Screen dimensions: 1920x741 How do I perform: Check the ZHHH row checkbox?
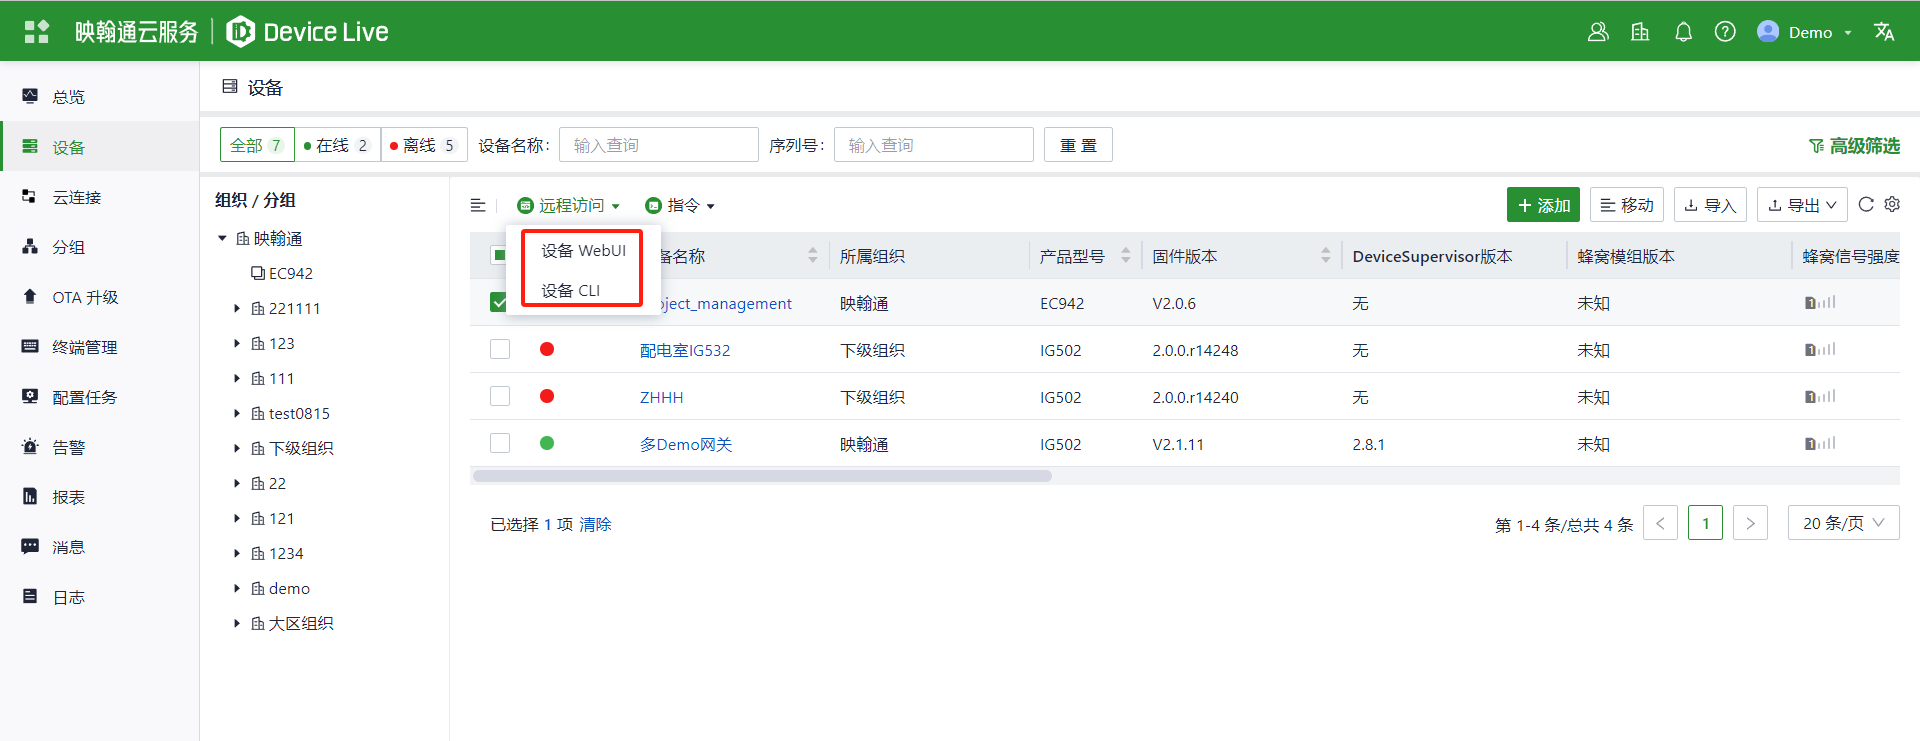(x=500, y=396)
